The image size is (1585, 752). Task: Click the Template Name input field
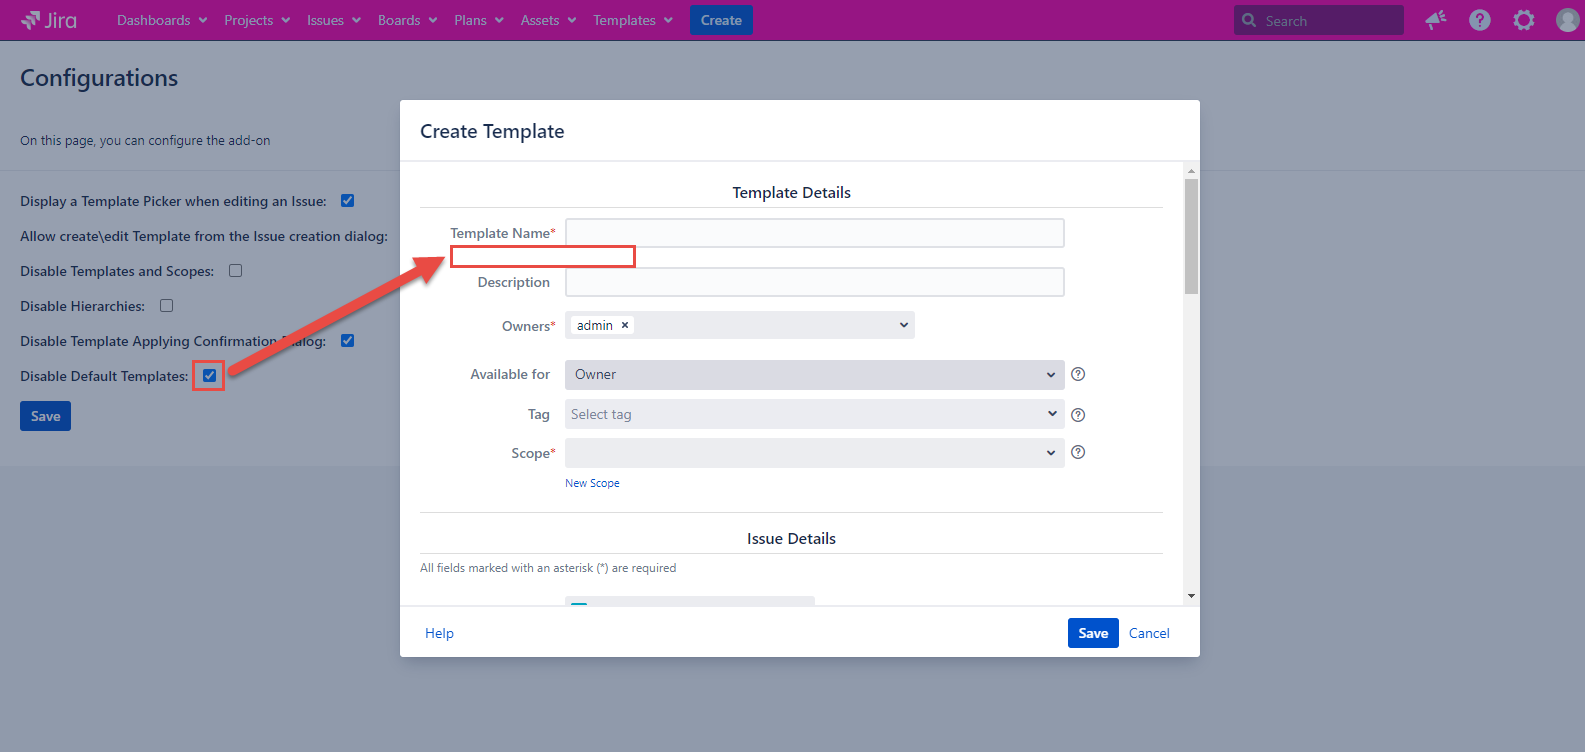[x=814, y=233]
